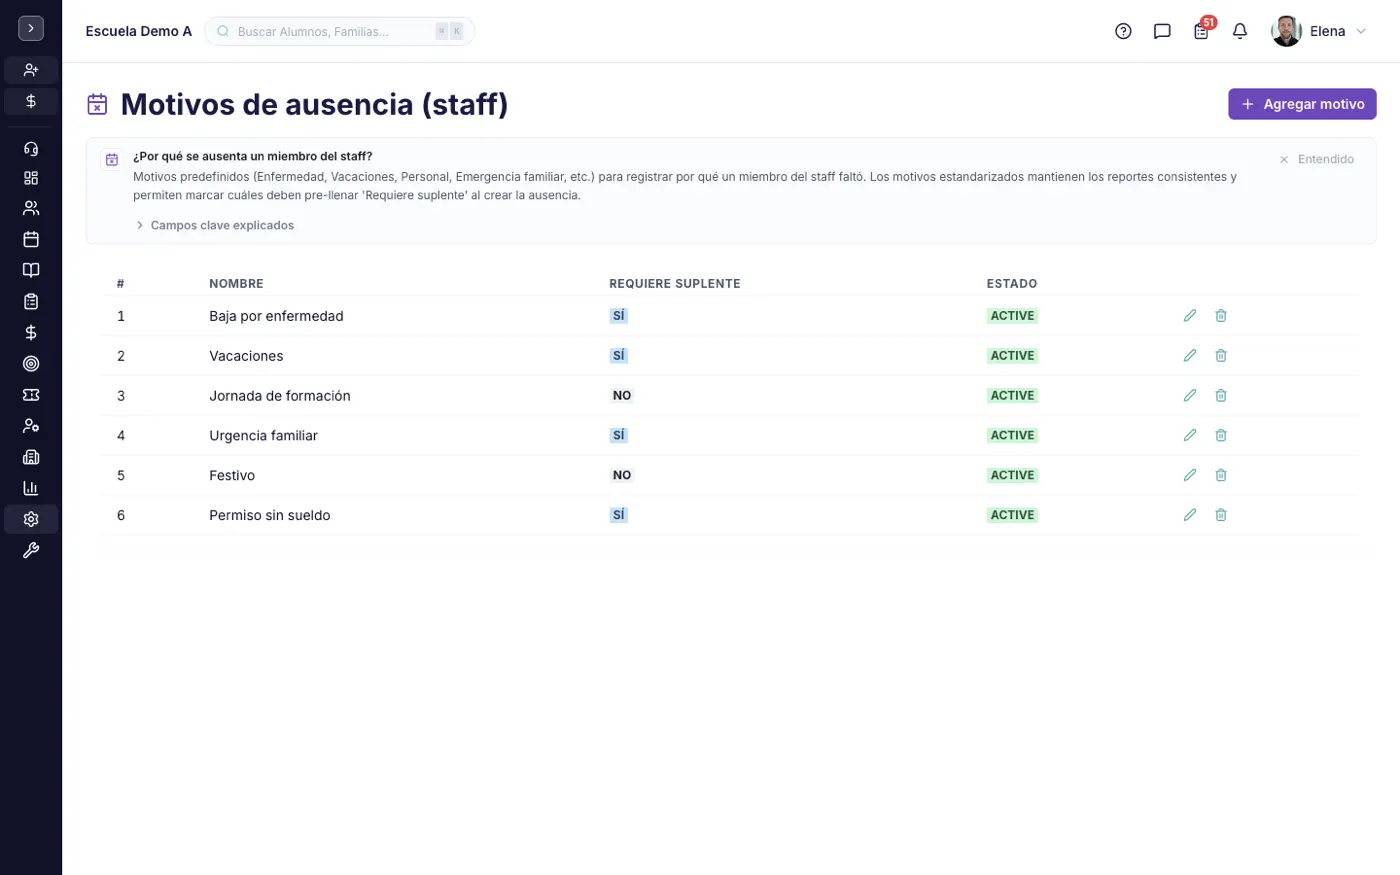Open the building sidebar icon
1400x875 pixels.
(31, 457)
